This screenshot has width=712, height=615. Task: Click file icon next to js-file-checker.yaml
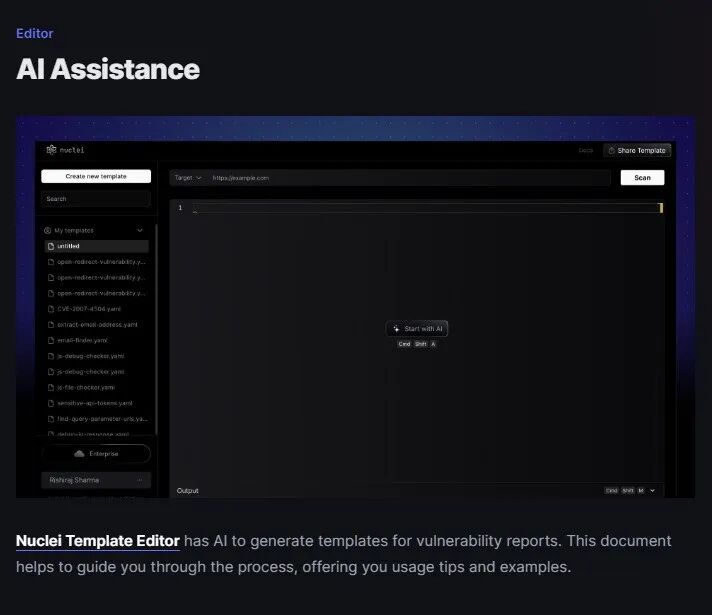[x=51, y=387]
